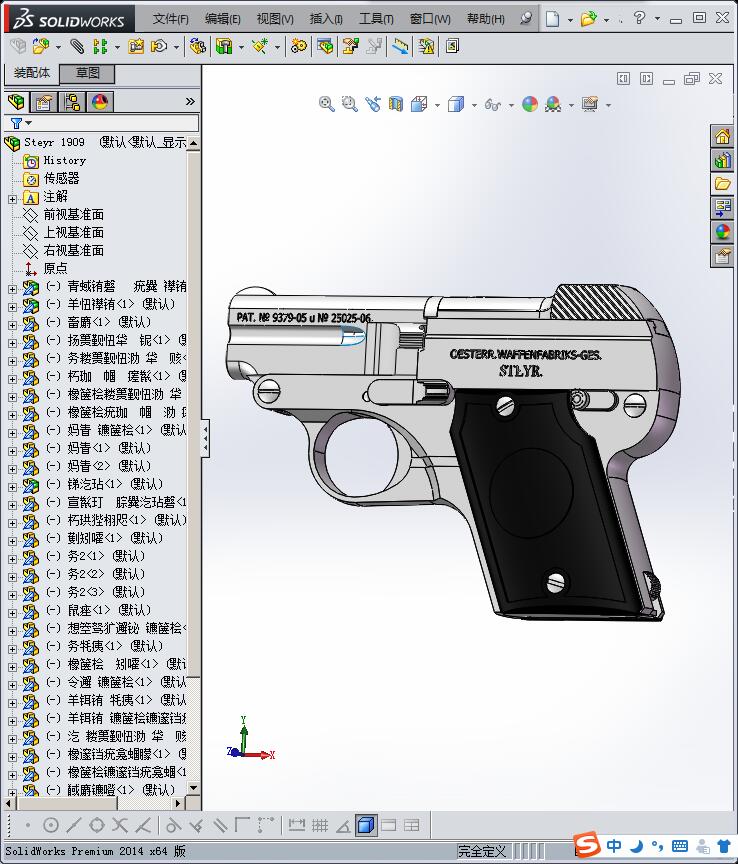This screenshot has height=864, width=738.
Task: Open the View Settings dropdown arrow
Action: tap(608, 105)
